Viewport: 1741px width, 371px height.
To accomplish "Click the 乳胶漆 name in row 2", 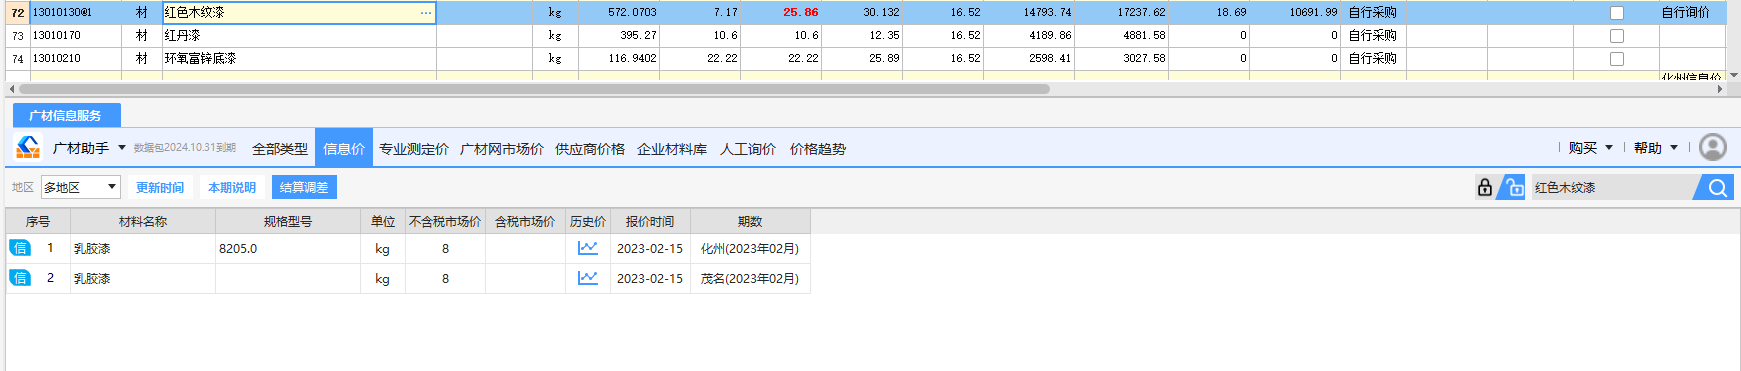I will [x=92, y=279].
